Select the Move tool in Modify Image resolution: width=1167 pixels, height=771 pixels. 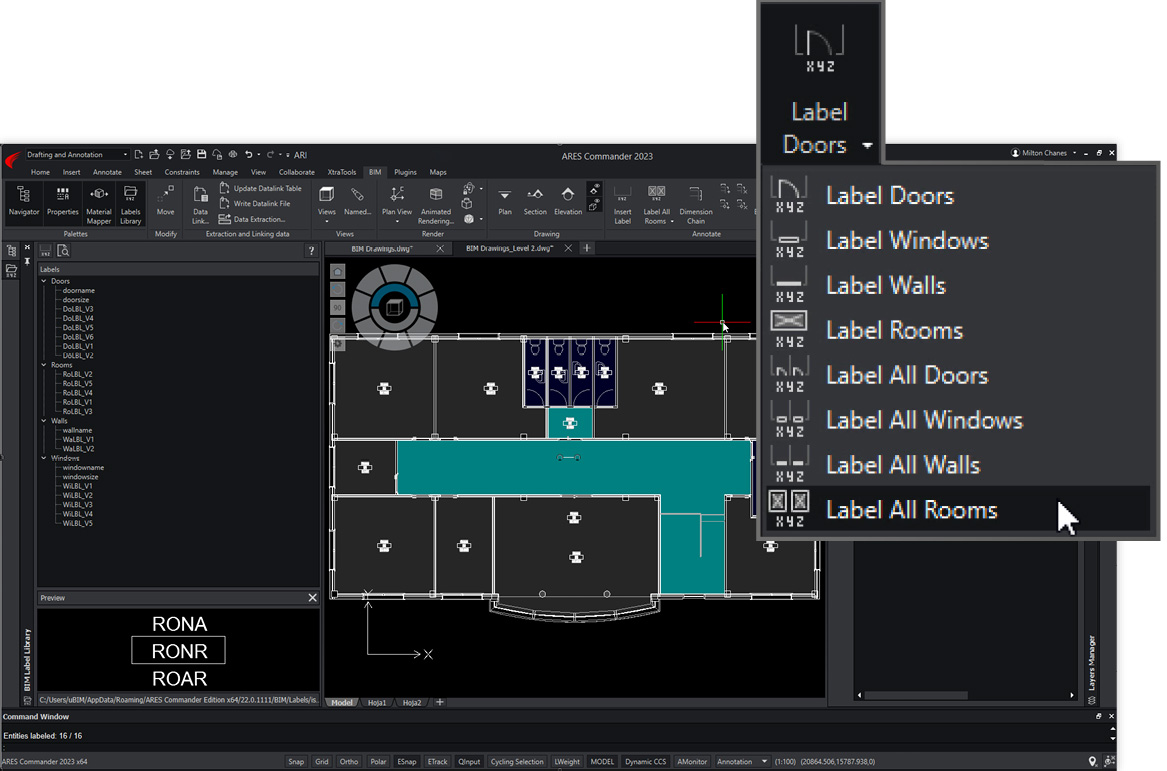[x=165, y=202]
